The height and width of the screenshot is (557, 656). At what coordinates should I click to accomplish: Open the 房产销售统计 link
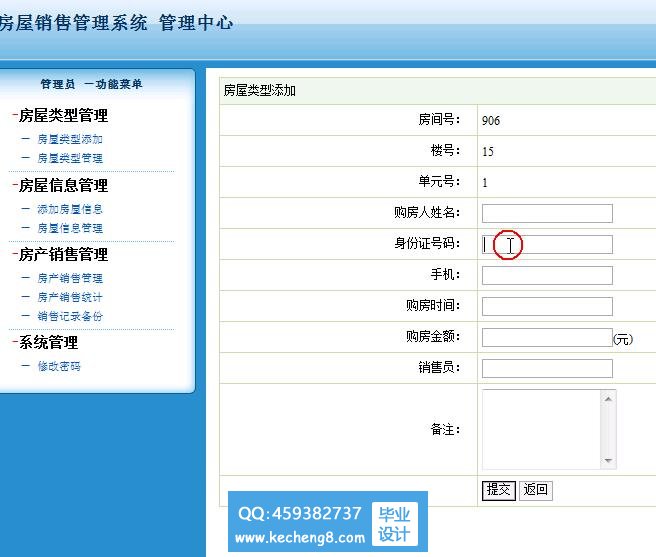pyautogui.click(x=70, y=297)
